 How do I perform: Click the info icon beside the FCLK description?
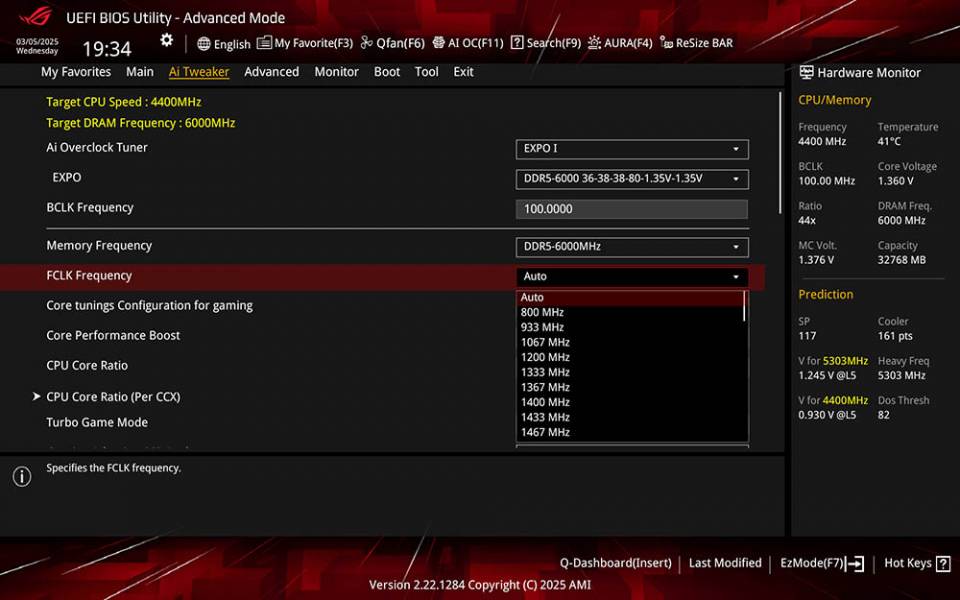point(22,476)
